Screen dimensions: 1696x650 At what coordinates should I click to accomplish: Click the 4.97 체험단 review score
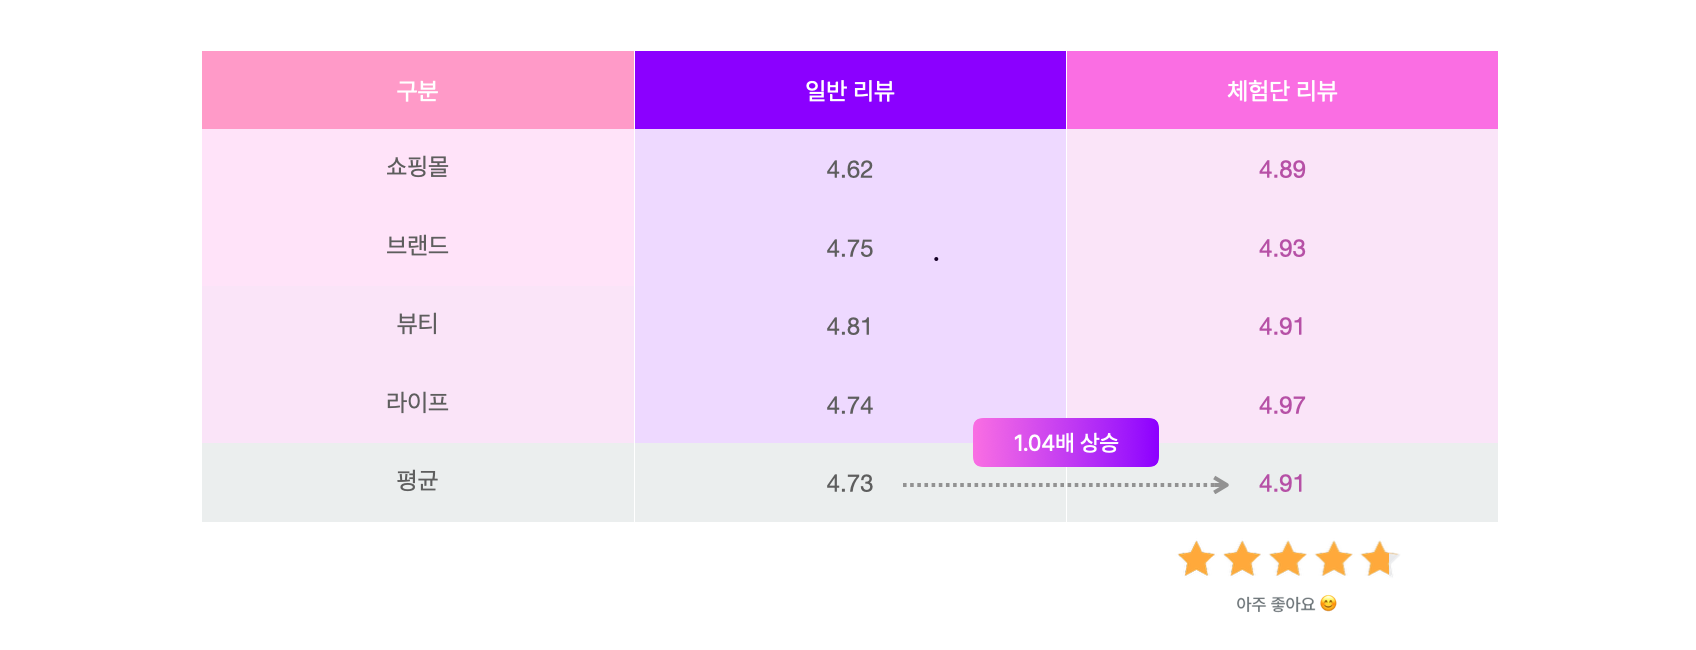tap(1282, 405)
